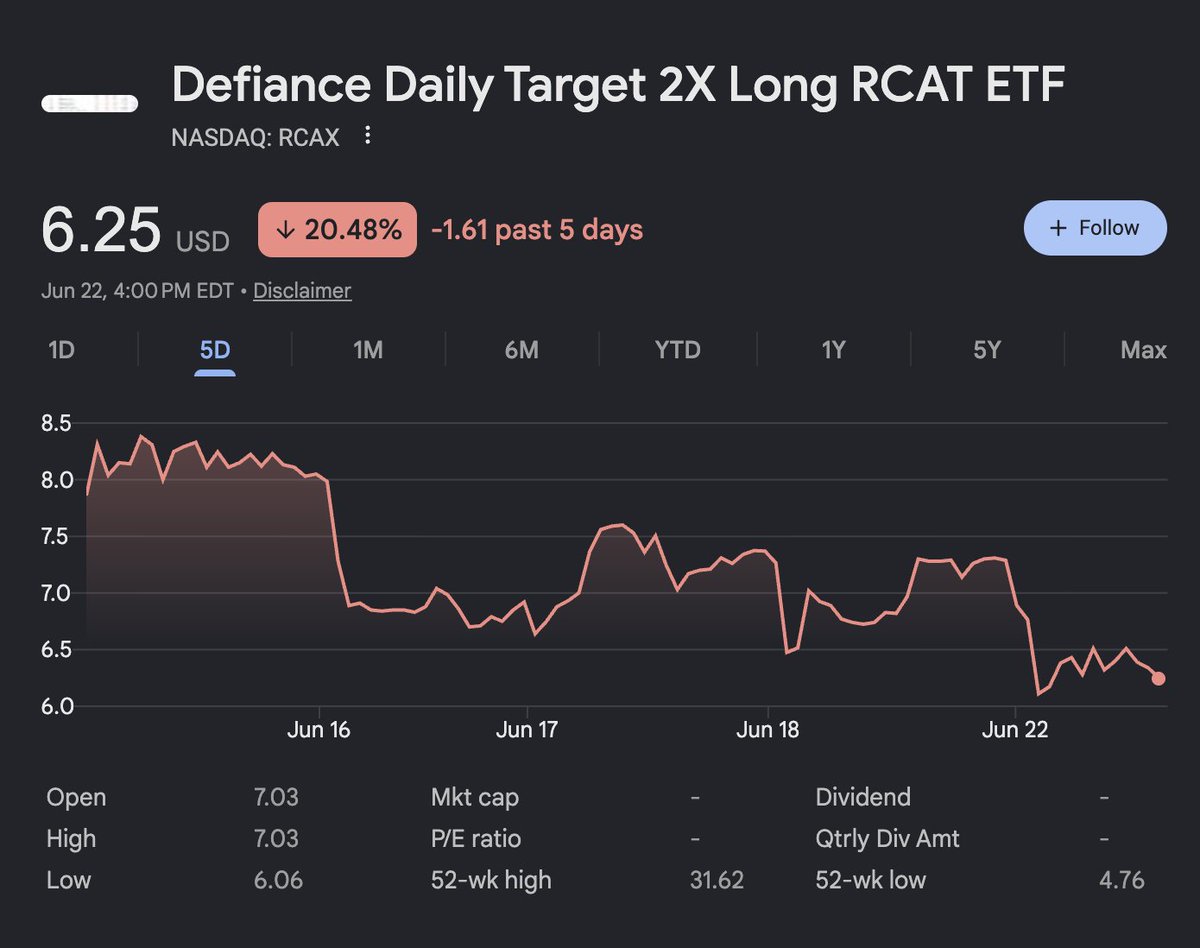This screenshot has width=1200, height=948.
Task: Click the Jun 16 date label on chart axis
Action: point(318,730)
